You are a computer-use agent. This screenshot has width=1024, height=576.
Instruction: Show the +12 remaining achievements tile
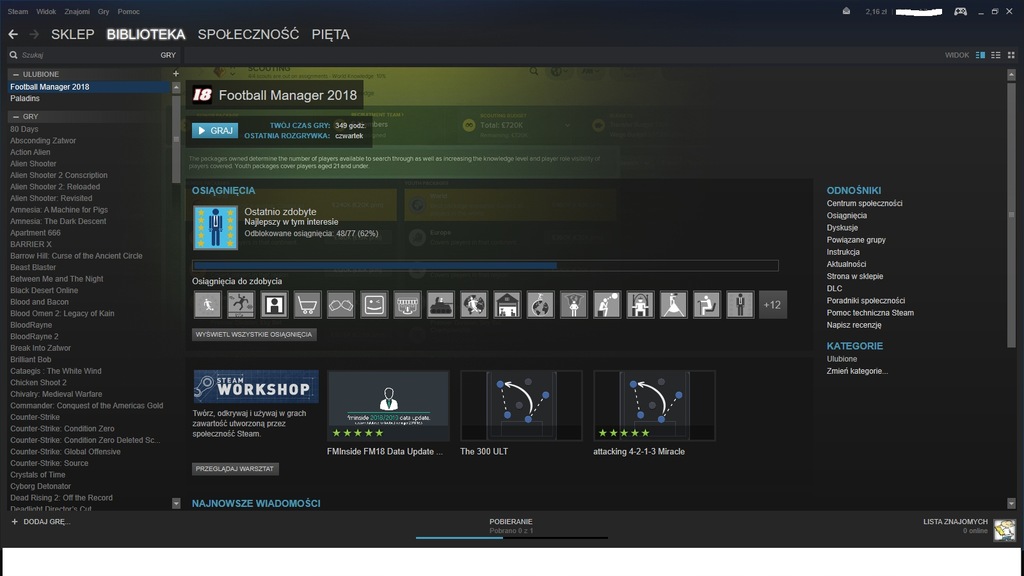pyautogui.click(x=773, y=305)
